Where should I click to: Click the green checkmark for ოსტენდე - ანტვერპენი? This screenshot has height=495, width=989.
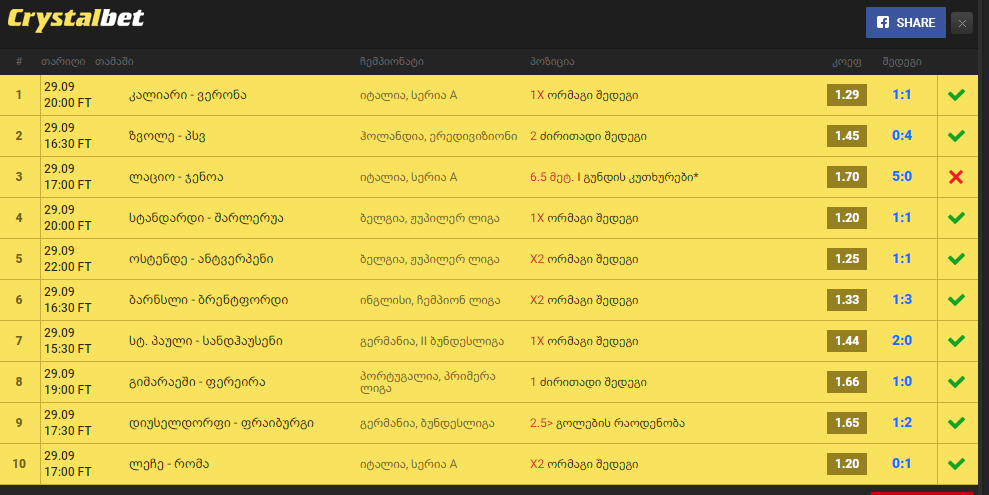tap(956, 259)
